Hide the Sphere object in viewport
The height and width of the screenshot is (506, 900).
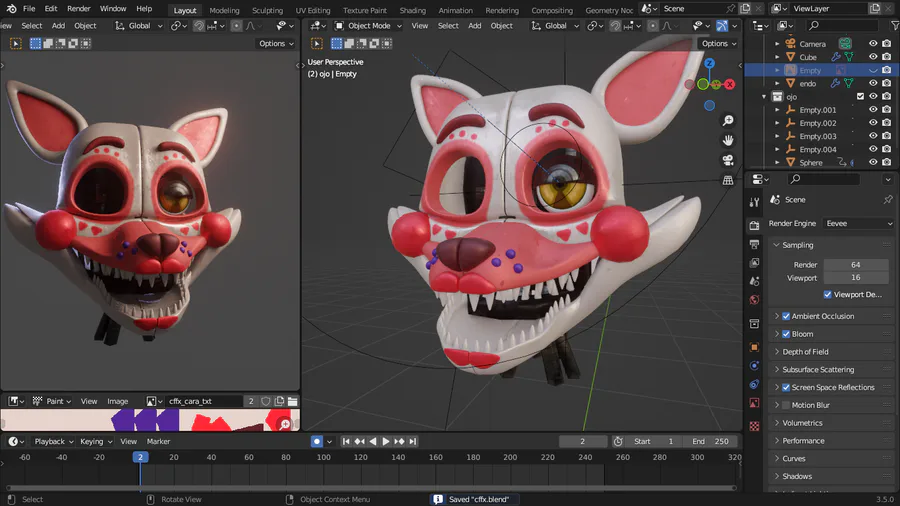click(x=873, y=162)
